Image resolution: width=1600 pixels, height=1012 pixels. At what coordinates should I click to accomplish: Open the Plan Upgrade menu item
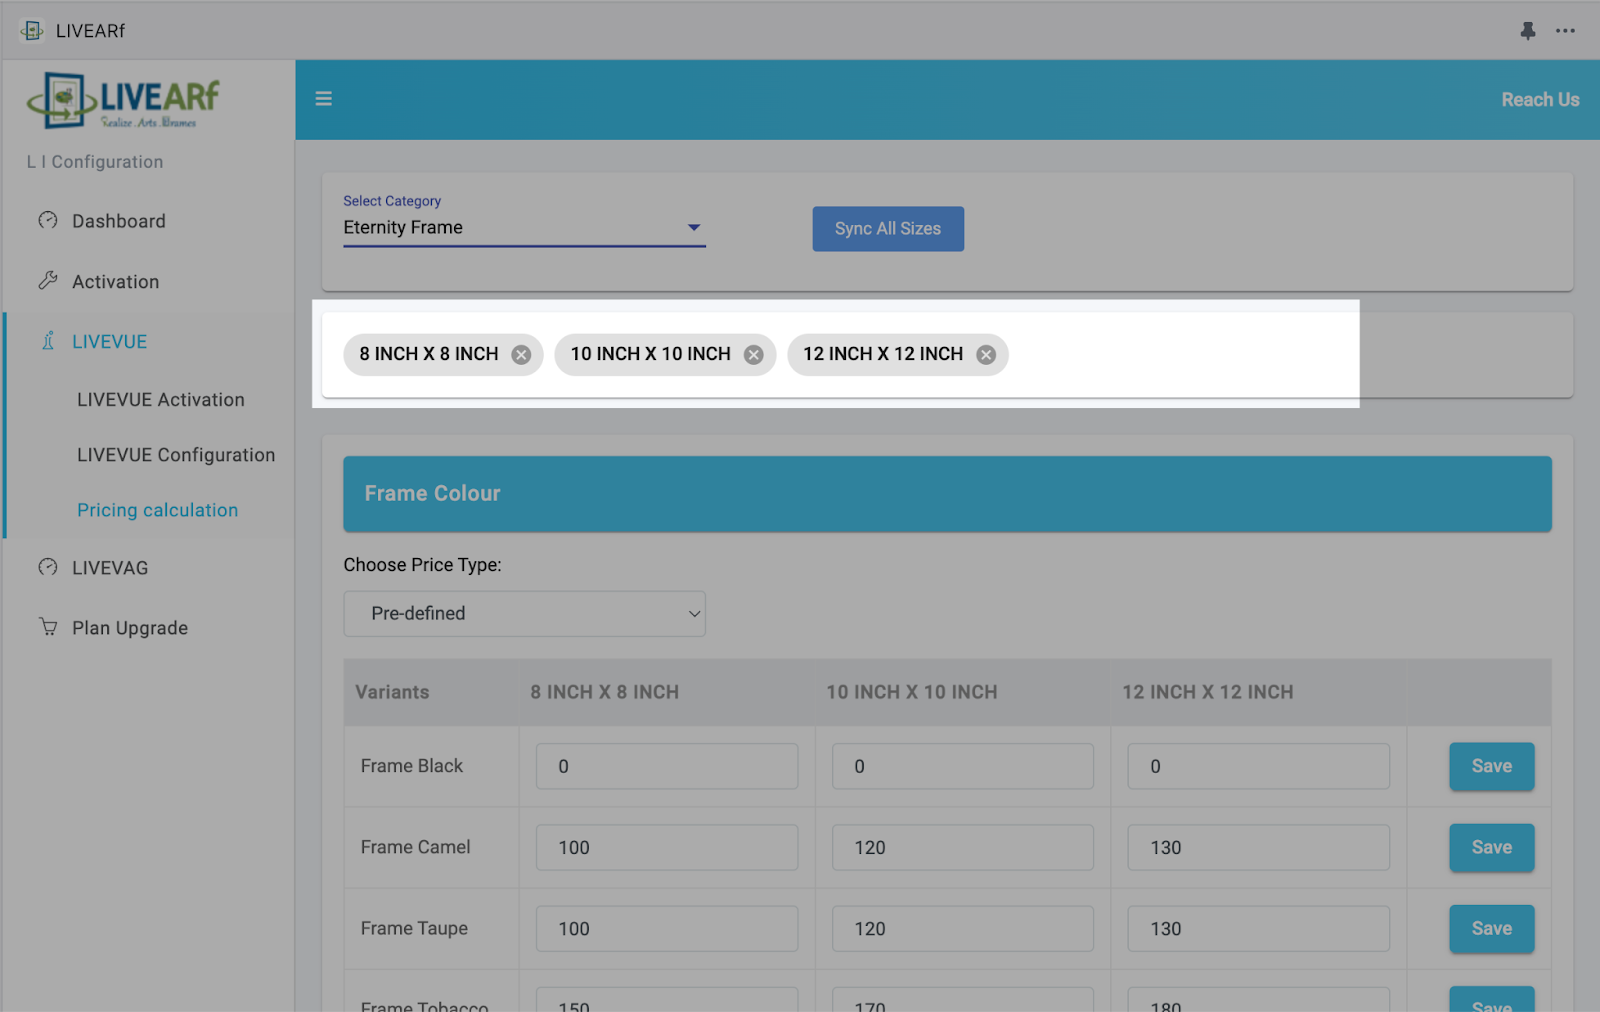click(x=130, y=628)
